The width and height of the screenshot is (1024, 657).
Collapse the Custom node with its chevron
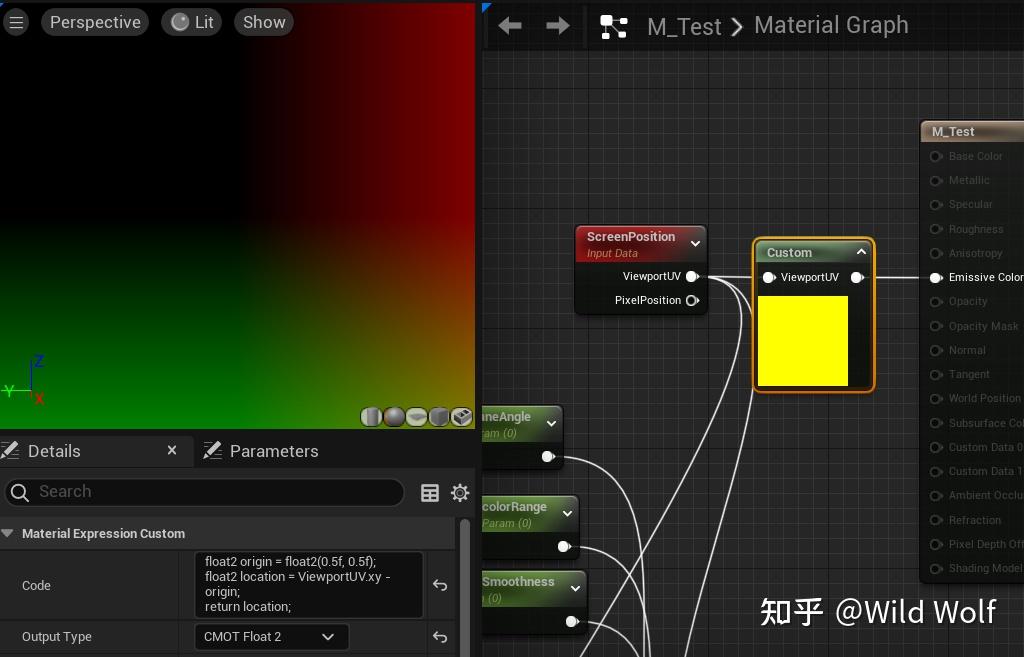(x=861, y=252)
